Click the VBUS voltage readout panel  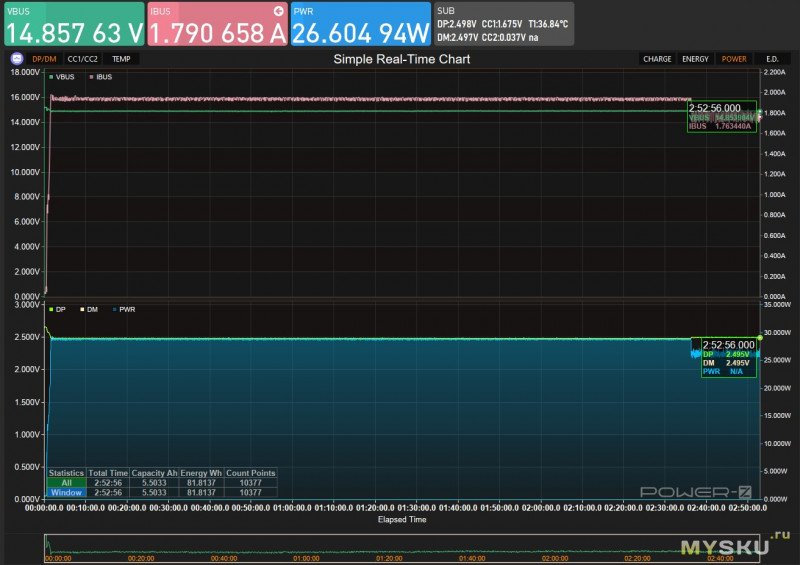click(x=74, y=25)
